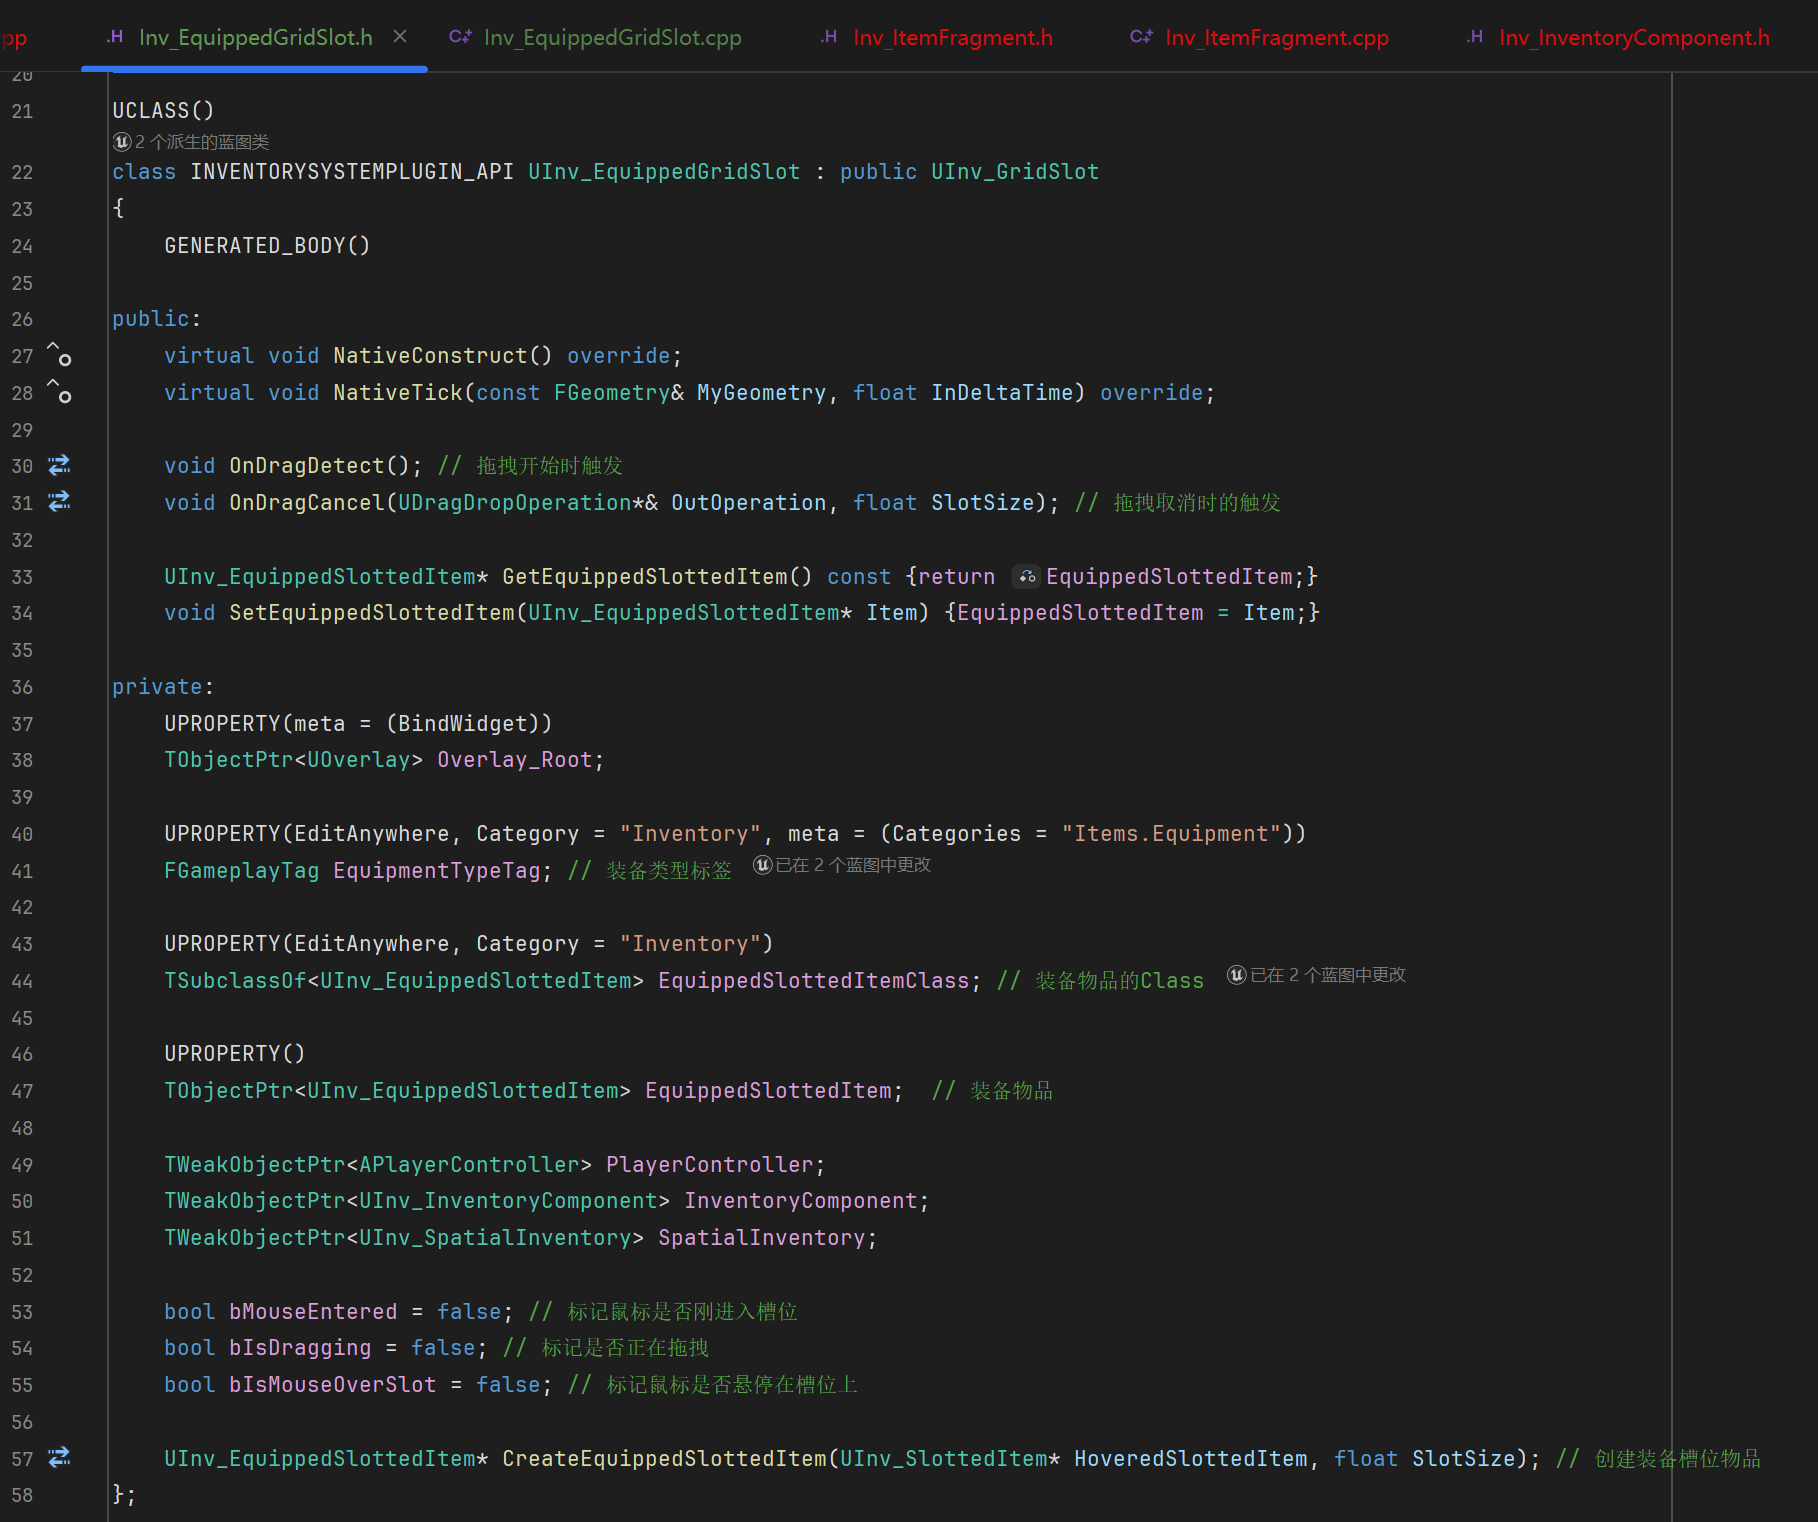Click the APlayerController type name

click(469, 1165)
